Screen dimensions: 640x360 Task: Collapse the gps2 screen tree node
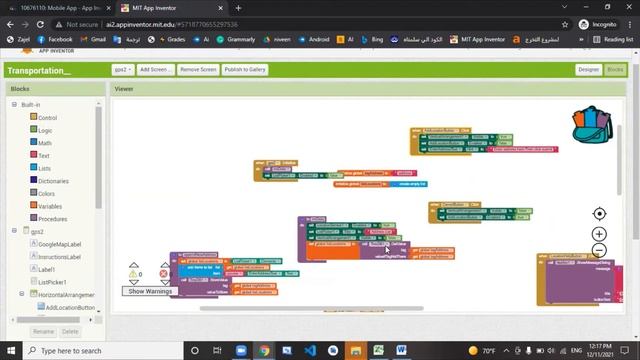coord(14,231)
